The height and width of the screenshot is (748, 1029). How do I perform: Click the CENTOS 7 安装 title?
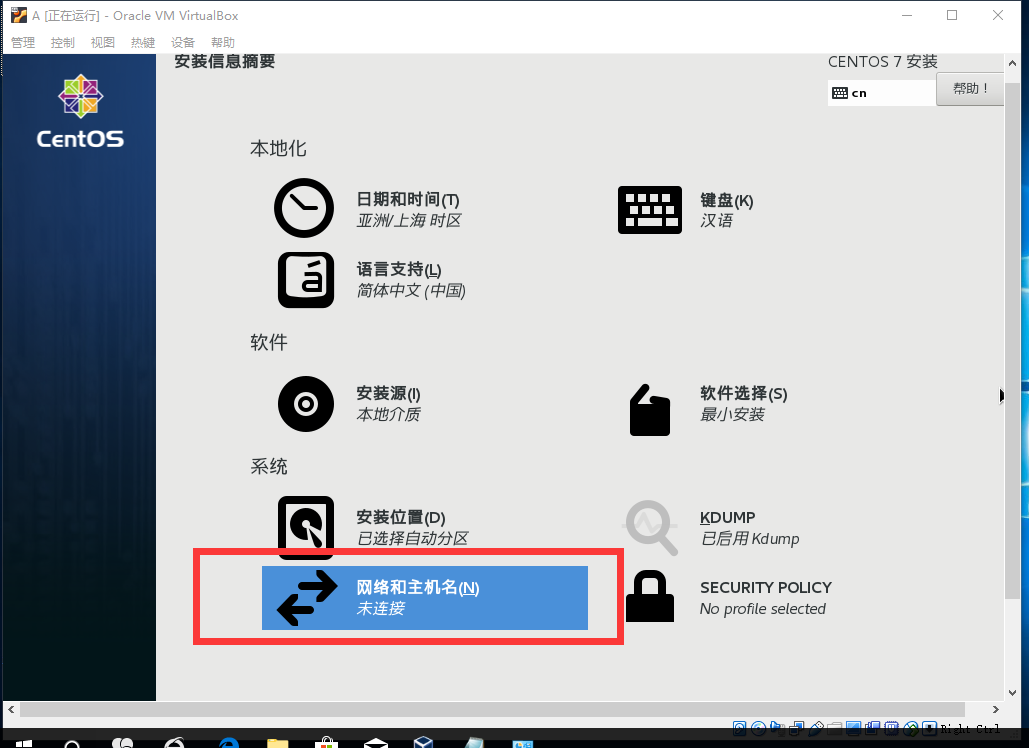883,62
